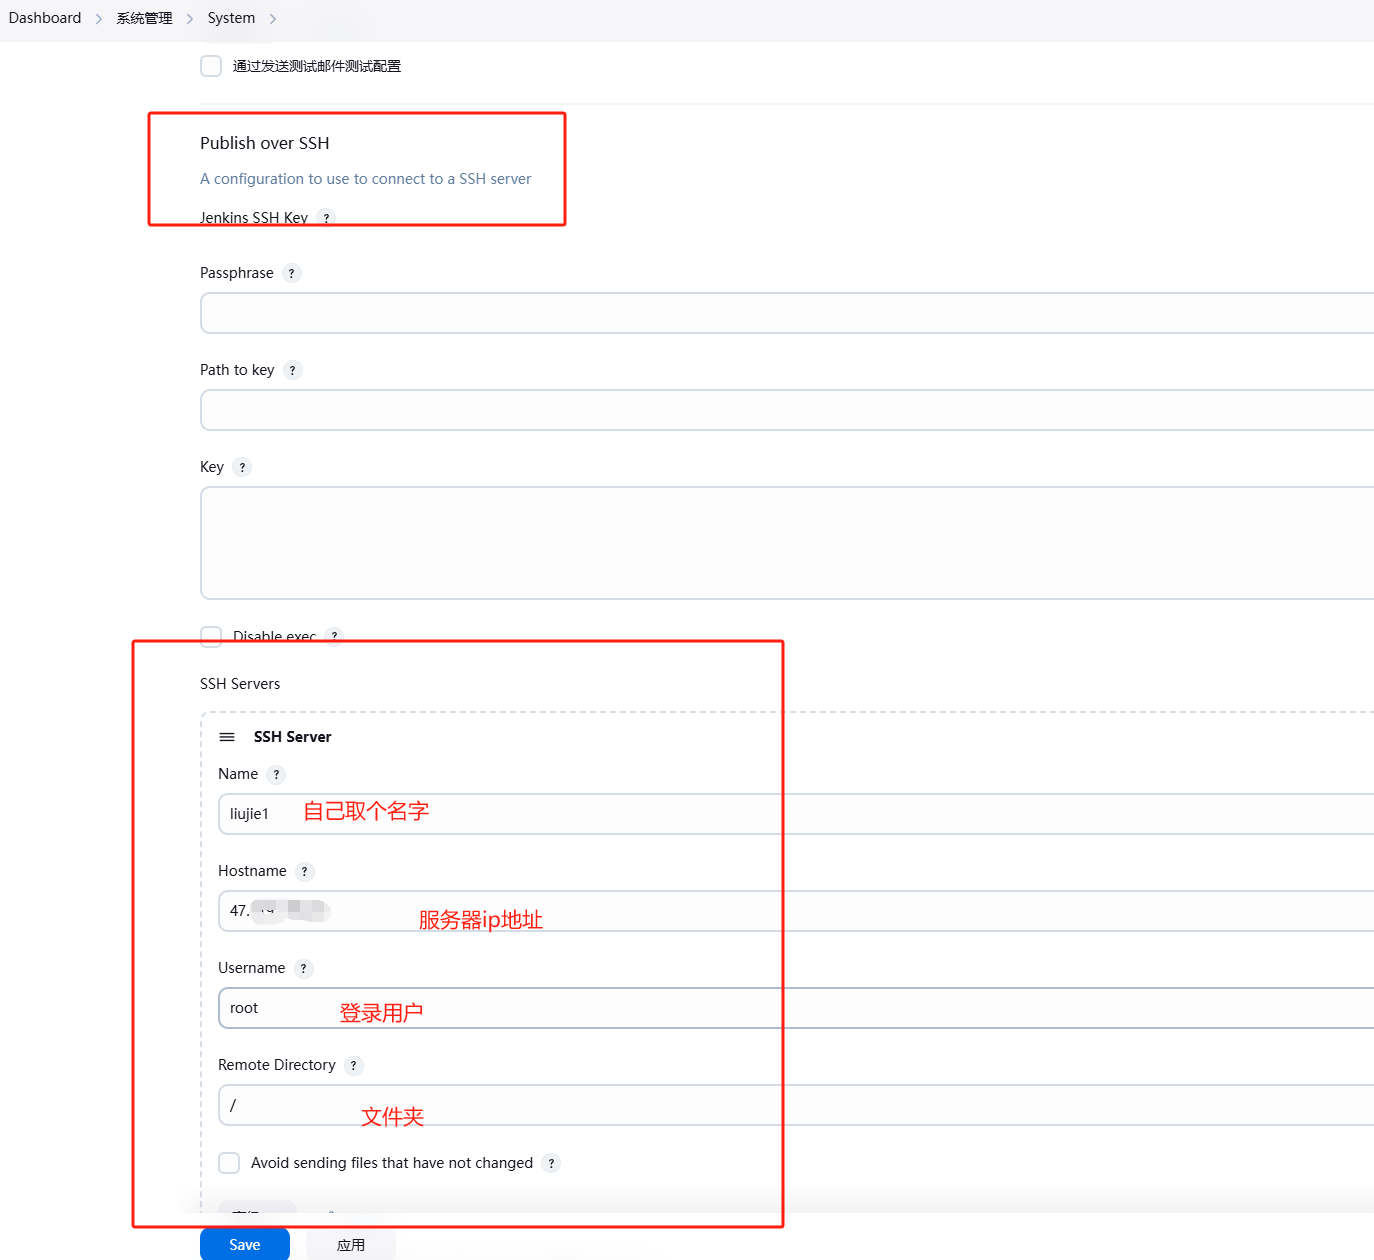Edit the SSH Server Name field liujie1
1374x1260 pixels.
(796, 814)
